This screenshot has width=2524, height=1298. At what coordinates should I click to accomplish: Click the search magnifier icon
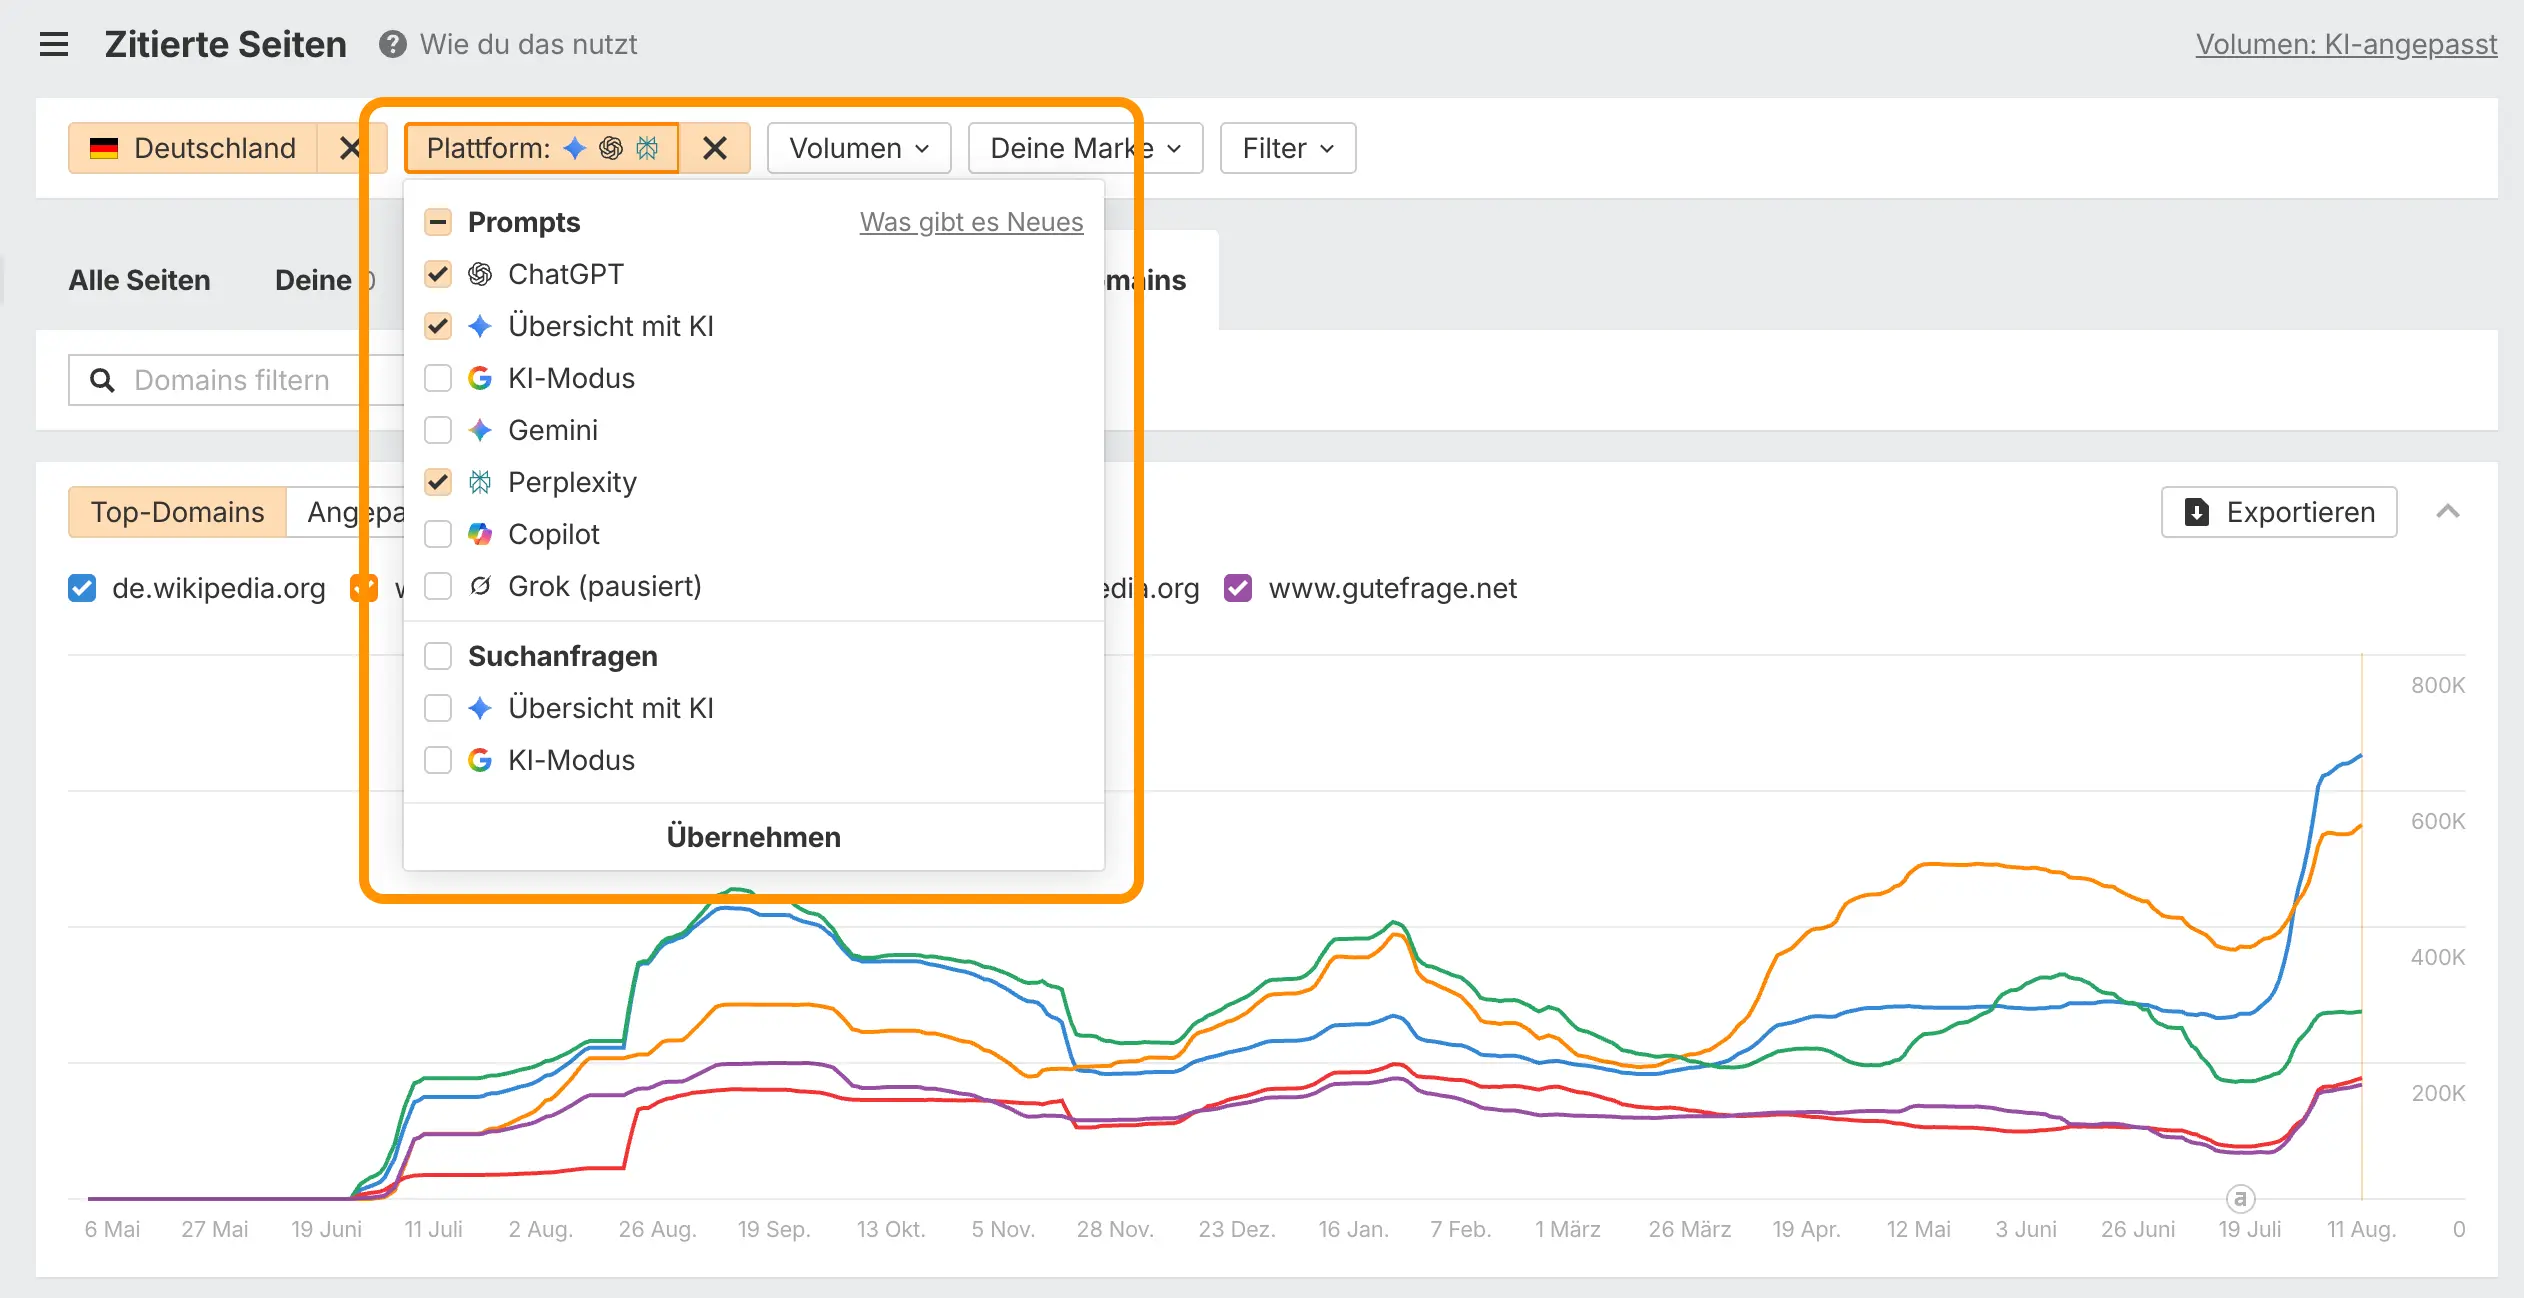102,380
